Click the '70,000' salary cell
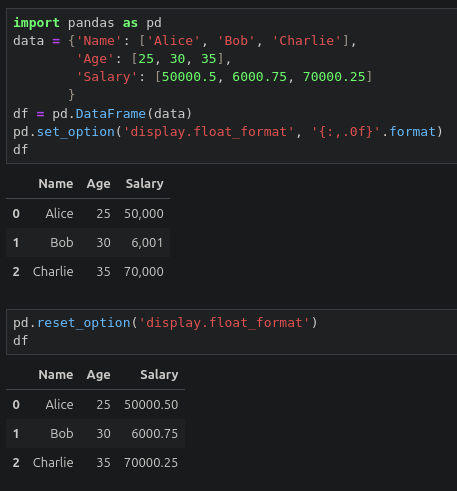Viewport: 457px width, 491px height. pyautogui.click(x=144, y=272)
